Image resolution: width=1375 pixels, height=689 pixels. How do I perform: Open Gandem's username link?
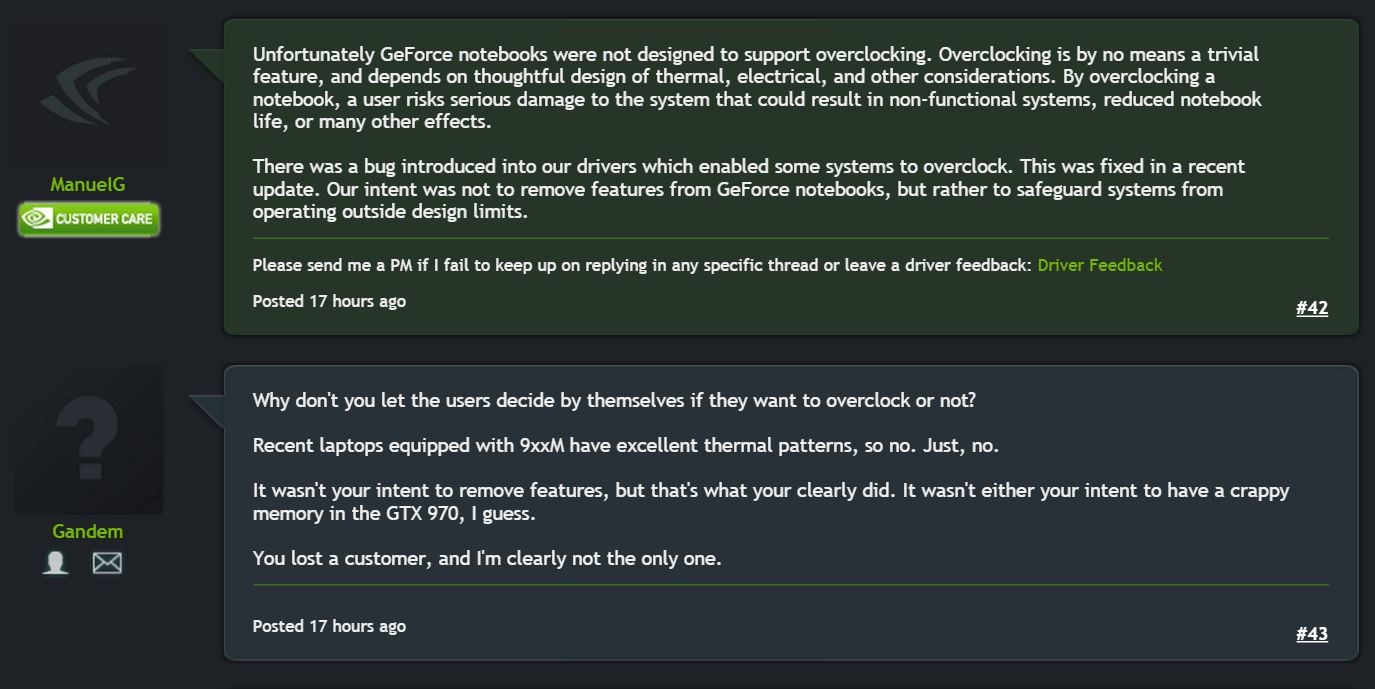tap(87, 531)
